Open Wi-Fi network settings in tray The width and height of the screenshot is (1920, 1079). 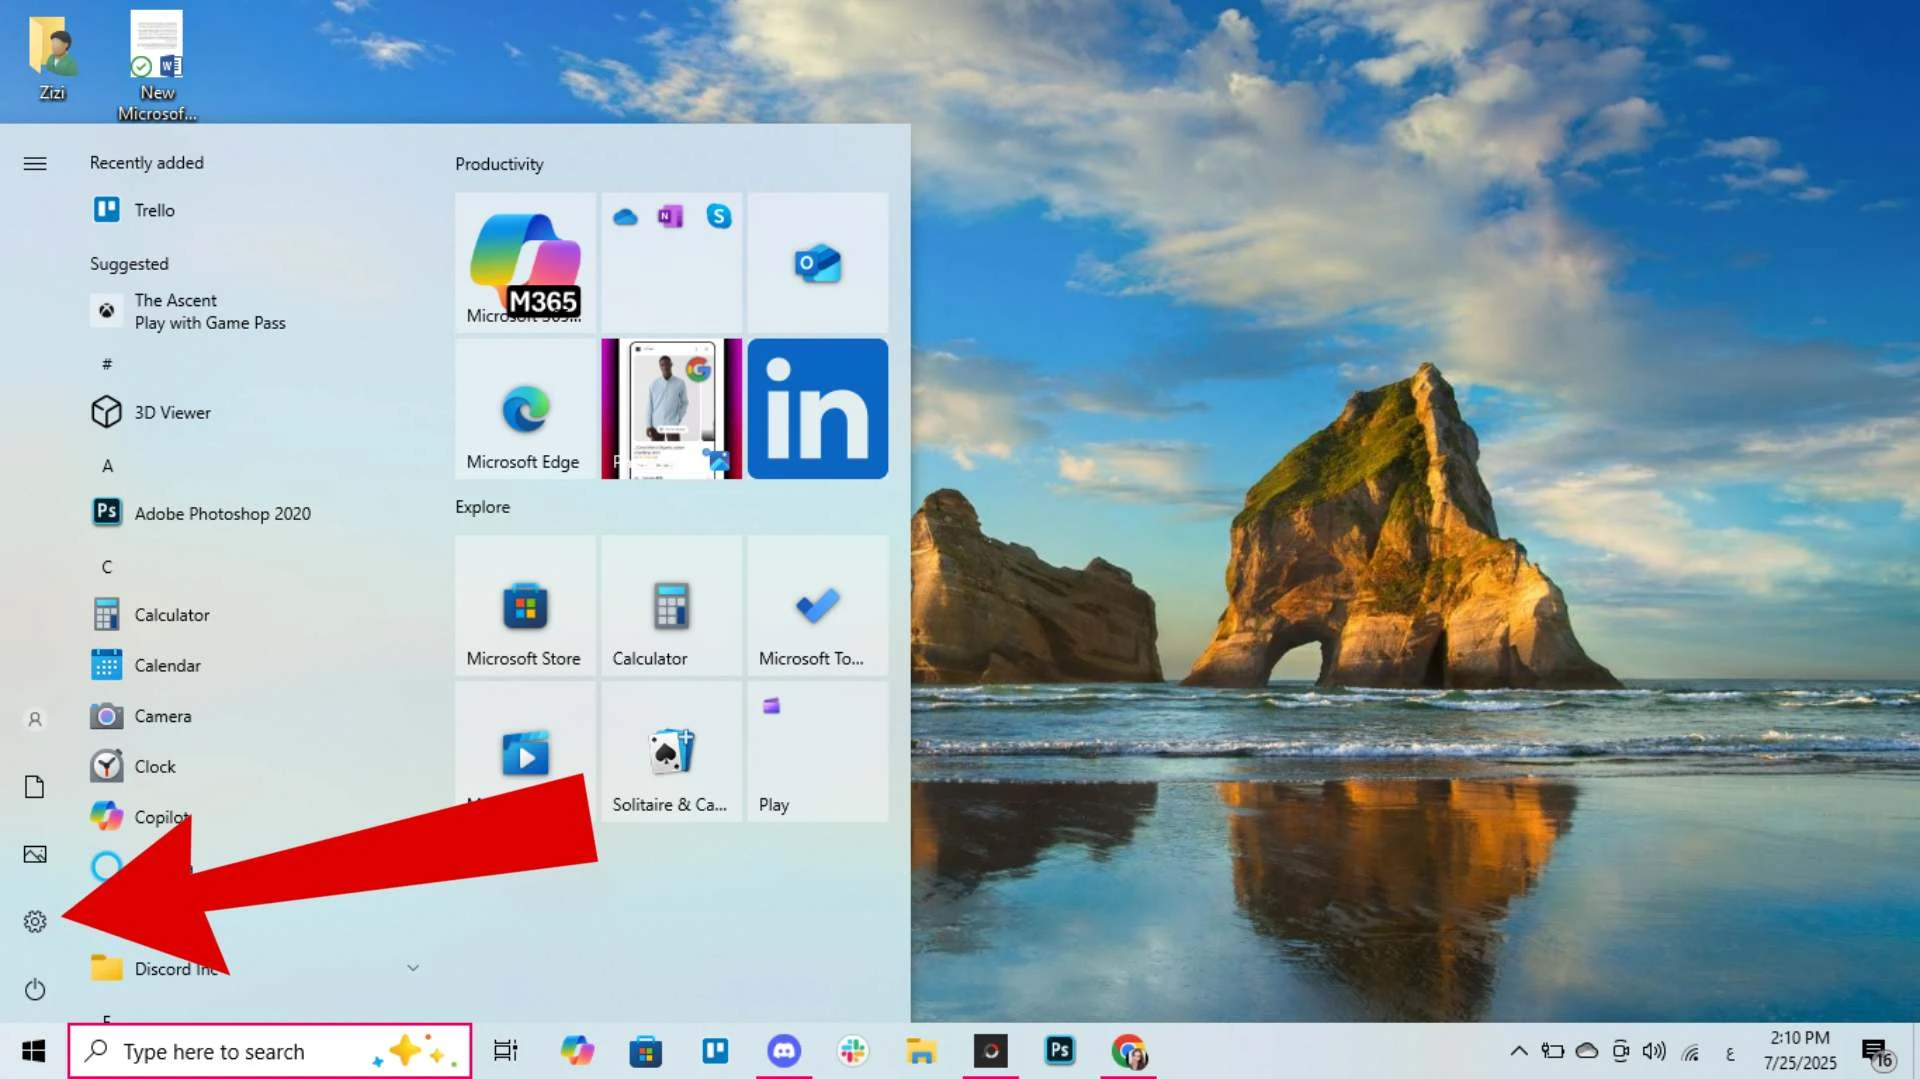click(1690, 1052)
